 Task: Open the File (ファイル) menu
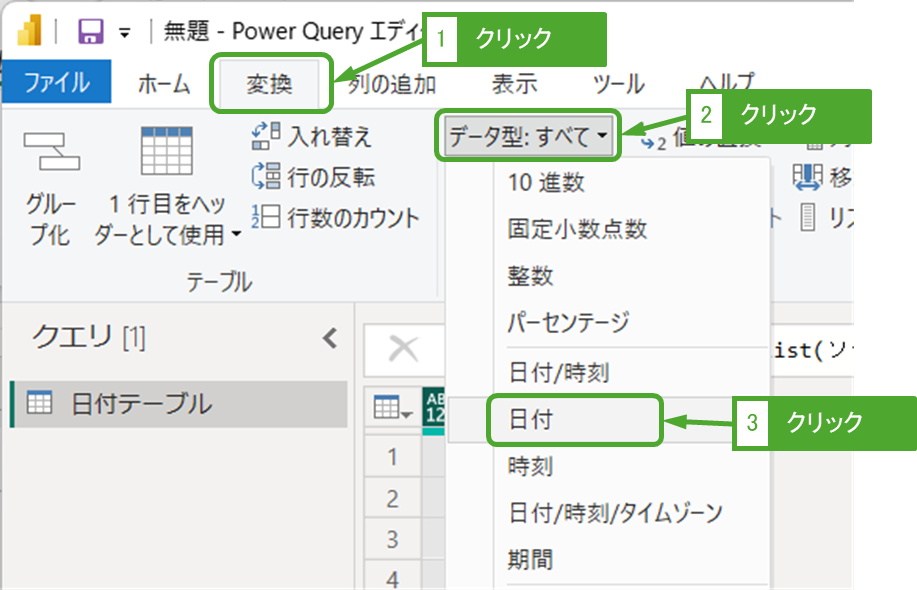56,84
